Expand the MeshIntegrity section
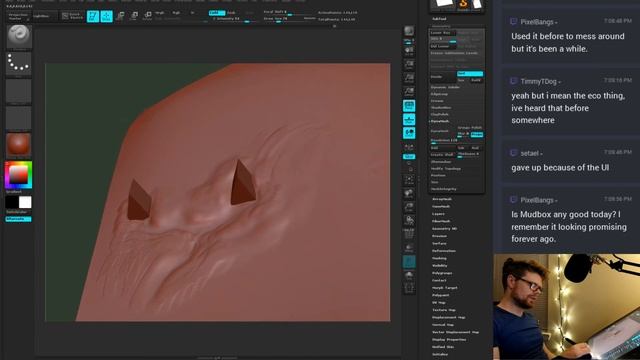 pos(443,189)
